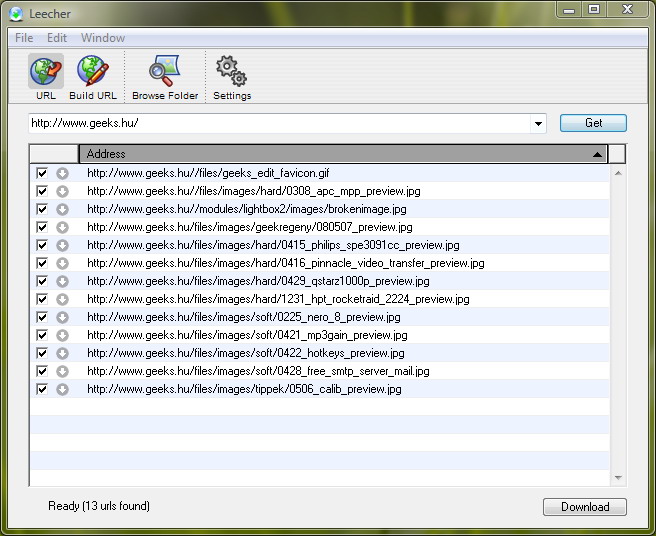656x536 pixels.
Task: Open the Edit menu
Action: click(57, 38)
